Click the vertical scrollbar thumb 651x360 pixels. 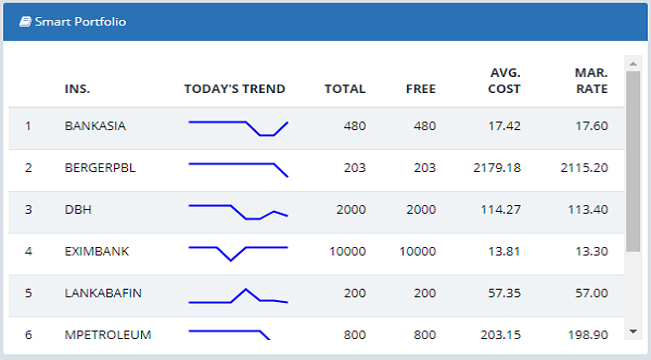click(x=633, y=161)
